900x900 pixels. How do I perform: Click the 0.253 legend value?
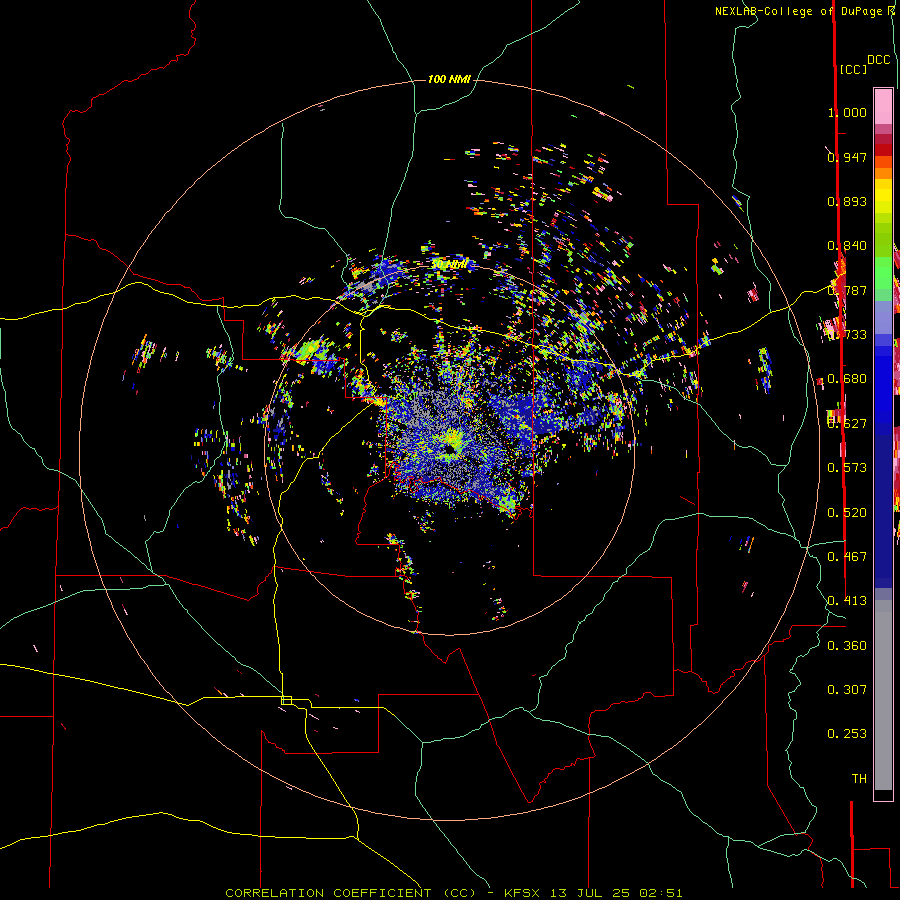click(847, 734)
